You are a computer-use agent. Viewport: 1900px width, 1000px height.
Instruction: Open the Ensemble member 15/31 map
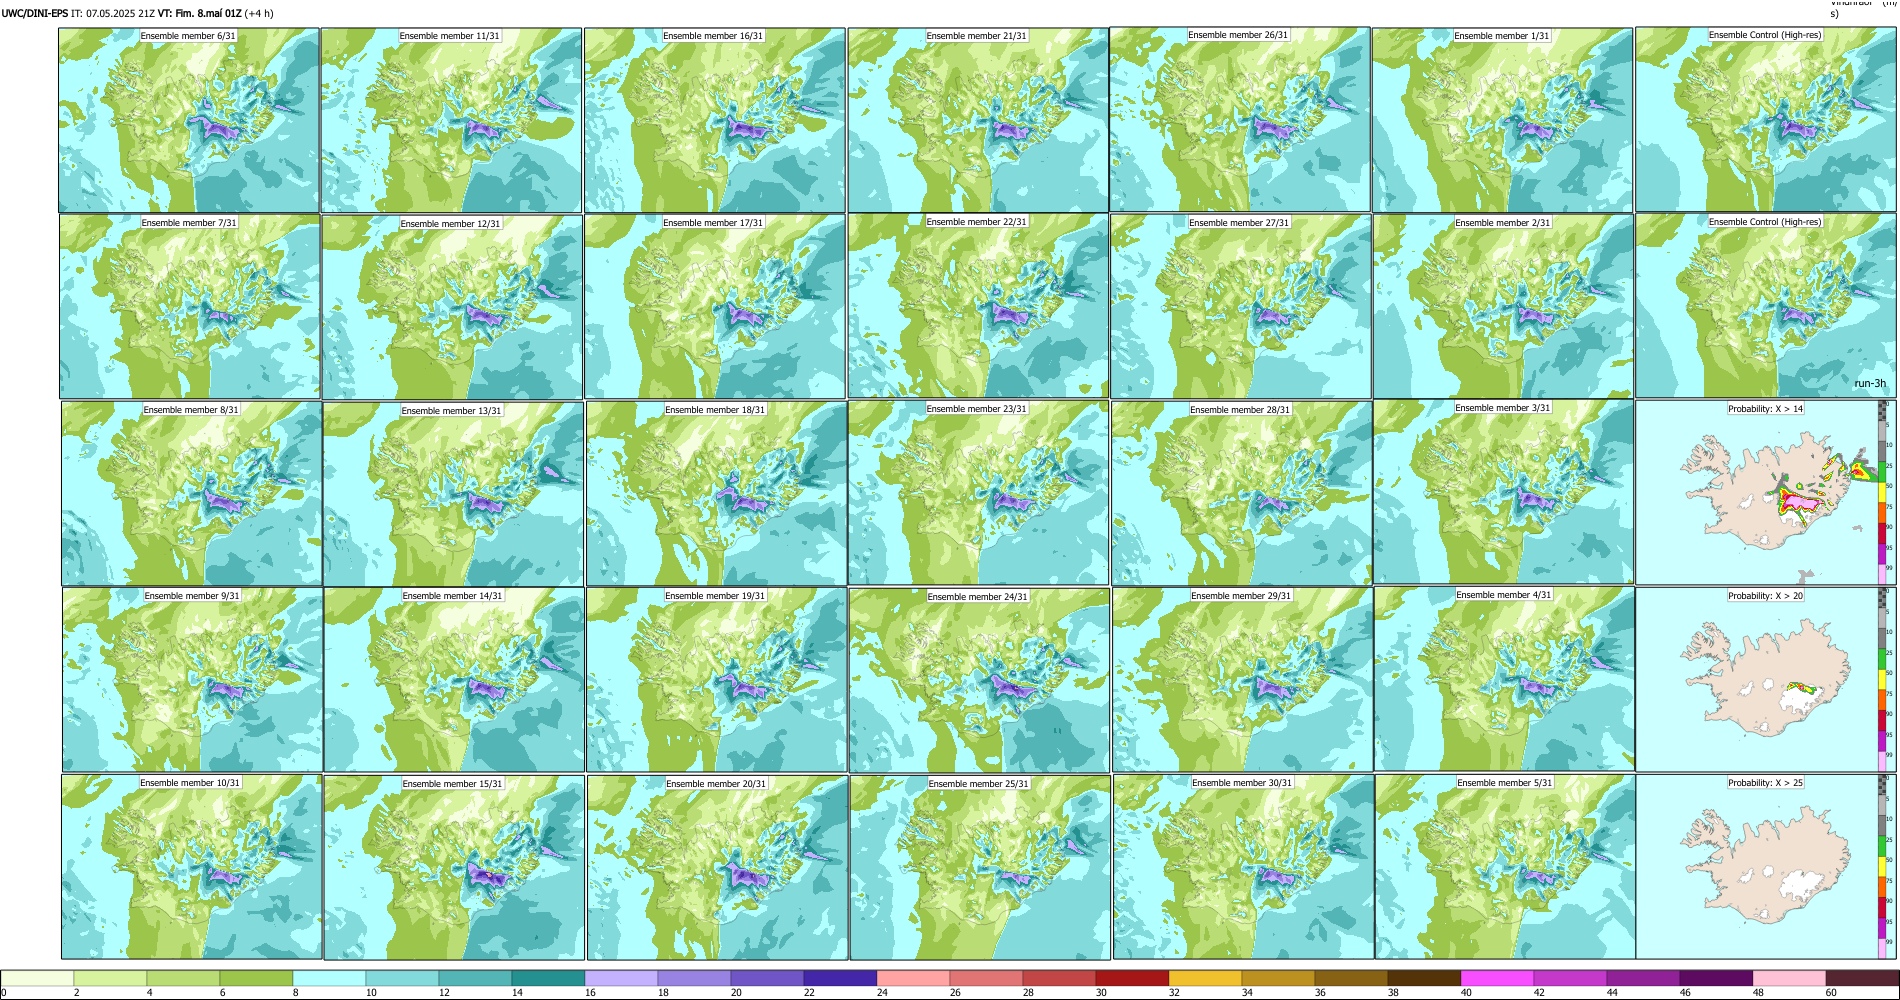pos(454,868)
